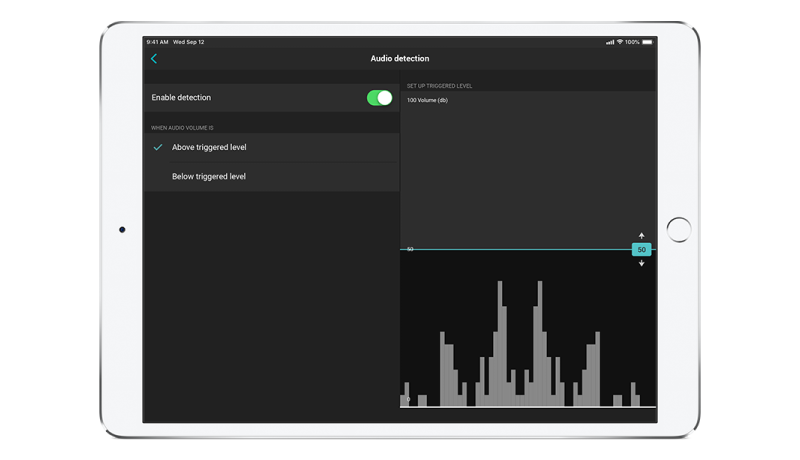Click the Wi-Fi status icon
Viewport: 800px width, 460px height.
tap(619, 42)
